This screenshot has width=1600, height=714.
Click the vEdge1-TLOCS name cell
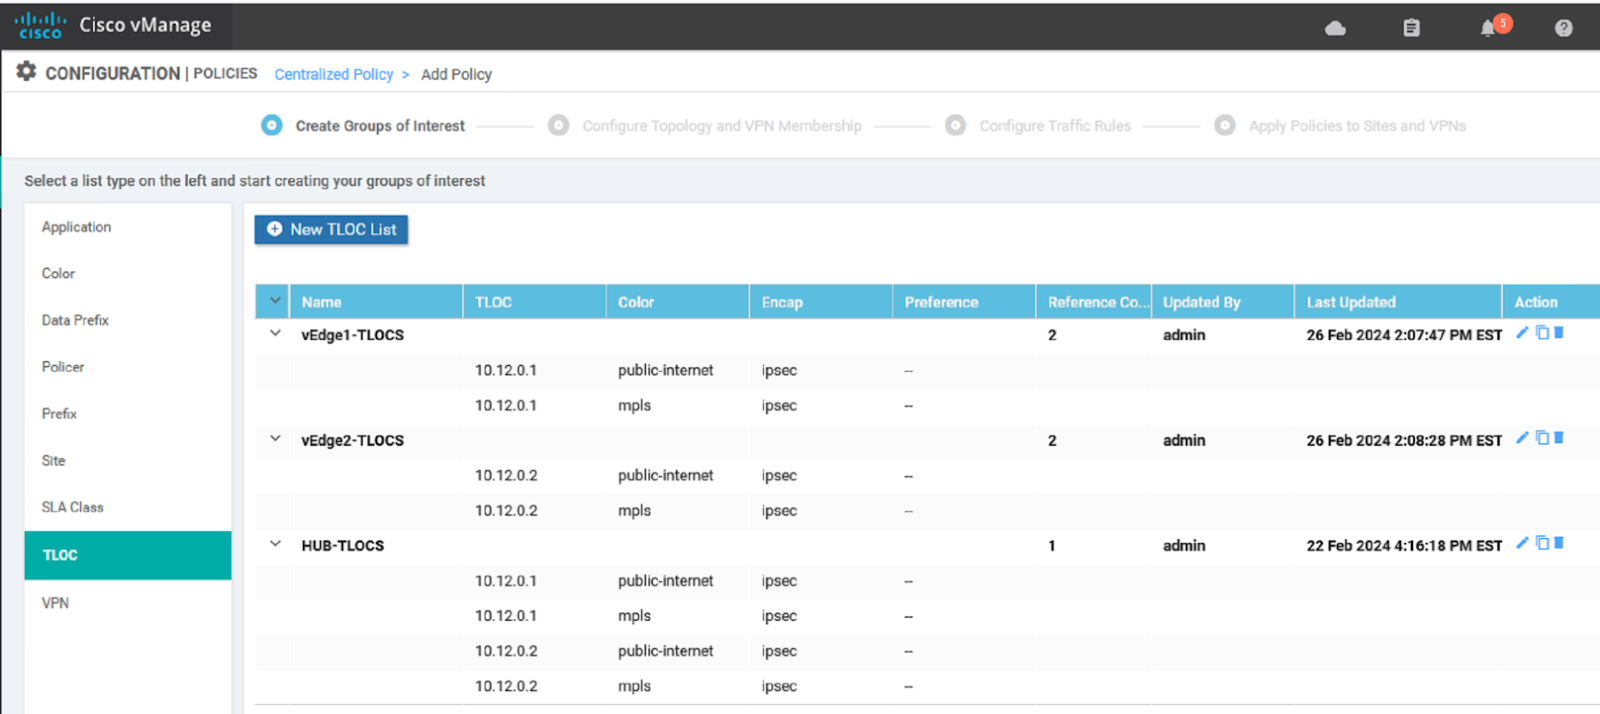pyautogui.click(x=352, y=335)
